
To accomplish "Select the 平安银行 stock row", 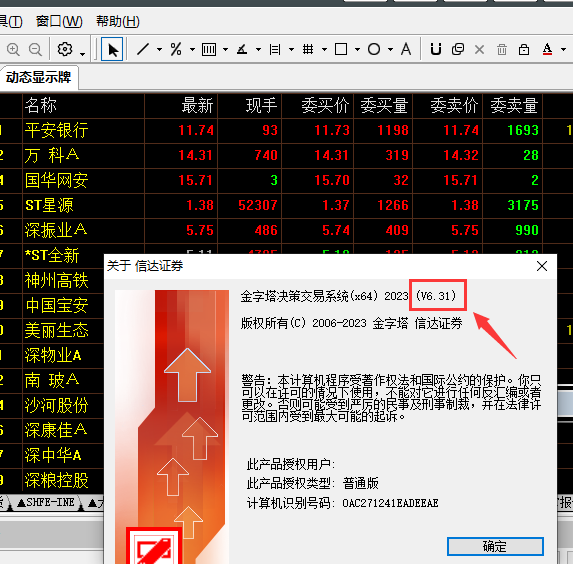I will pos(286,130).
